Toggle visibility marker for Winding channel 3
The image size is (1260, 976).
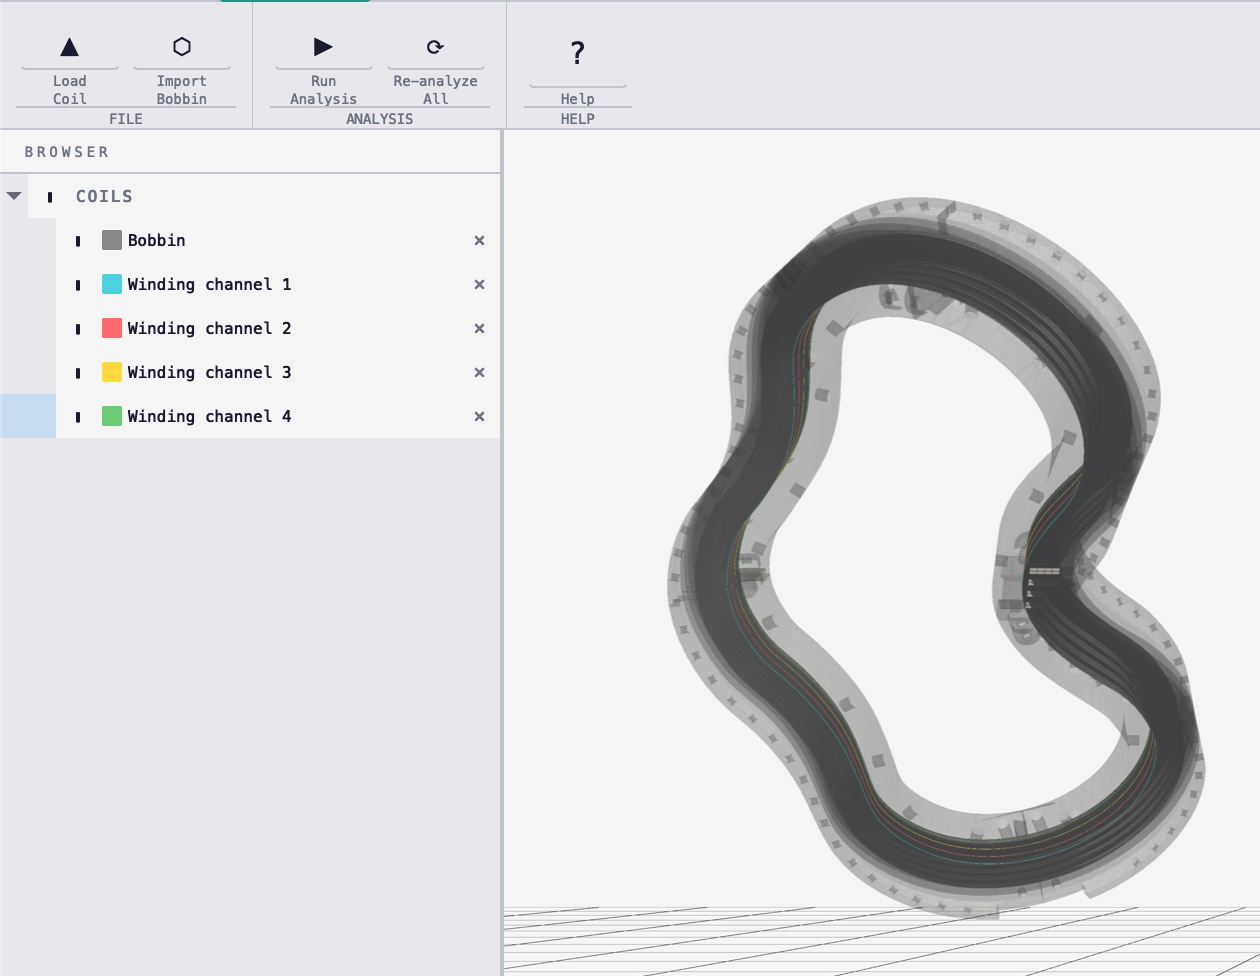click(78, 373)
